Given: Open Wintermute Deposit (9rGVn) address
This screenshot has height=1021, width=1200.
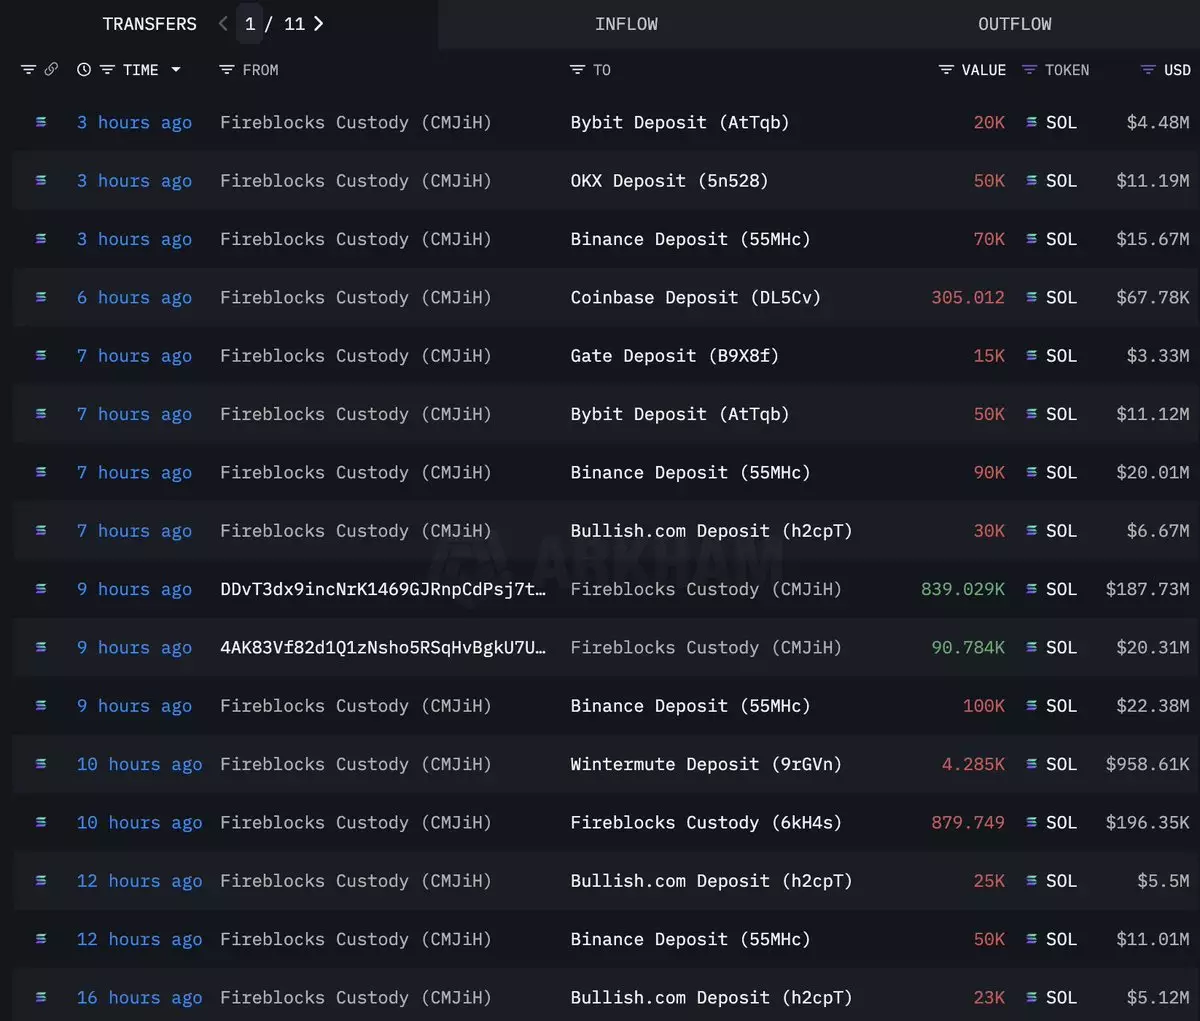Looking at the screenshot, I should pyautogui.click(x=706, y=764).
